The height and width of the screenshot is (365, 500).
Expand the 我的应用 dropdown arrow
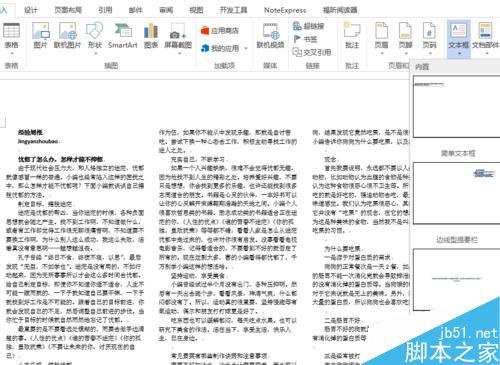[x=246, y=49]
